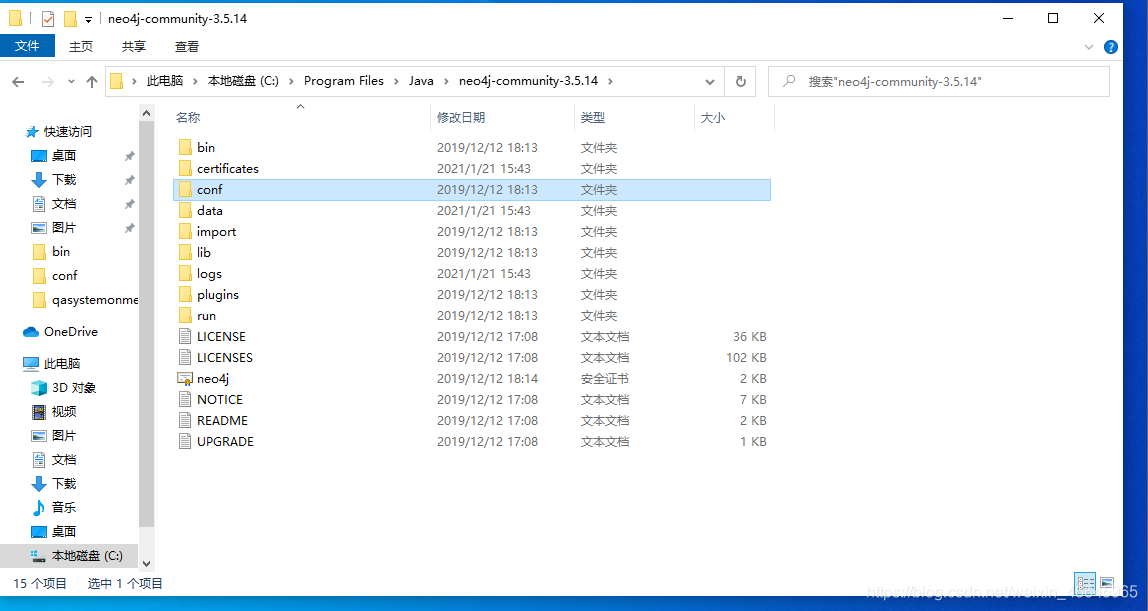This screenshot has height=611, width=1148.
Task: Select the UPGRADE text file icon
Action: 185,442
